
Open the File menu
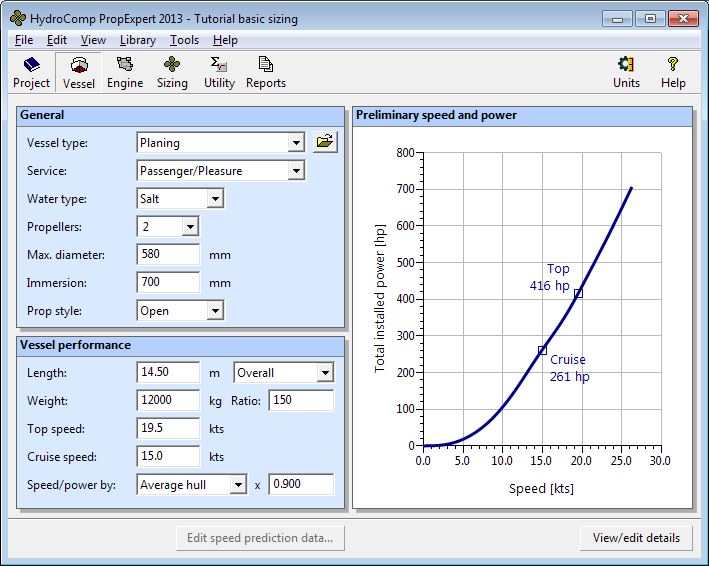24,40
